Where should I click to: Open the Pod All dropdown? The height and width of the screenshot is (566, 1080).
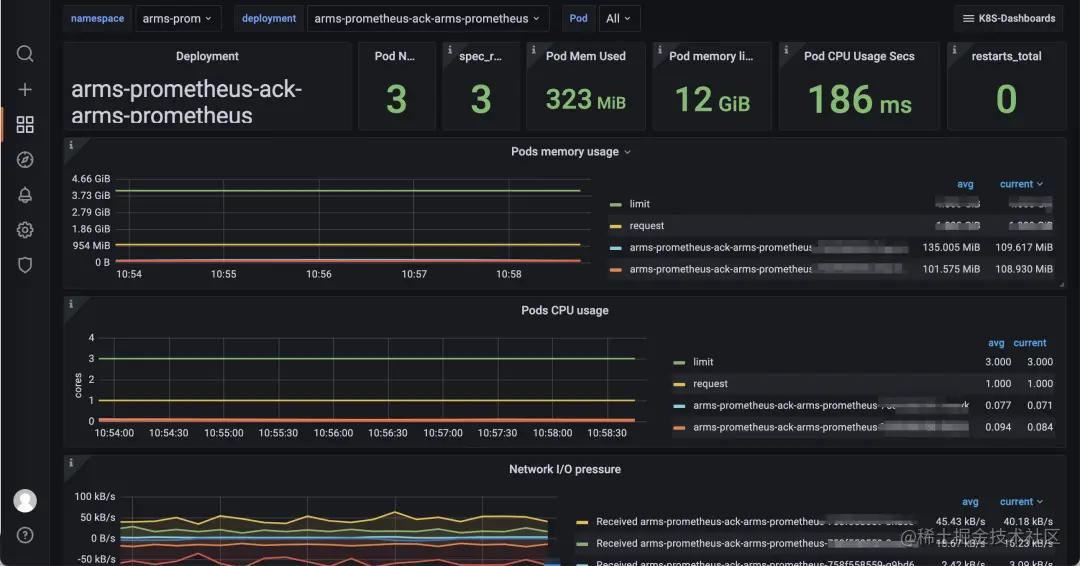[x=619, y=19]
